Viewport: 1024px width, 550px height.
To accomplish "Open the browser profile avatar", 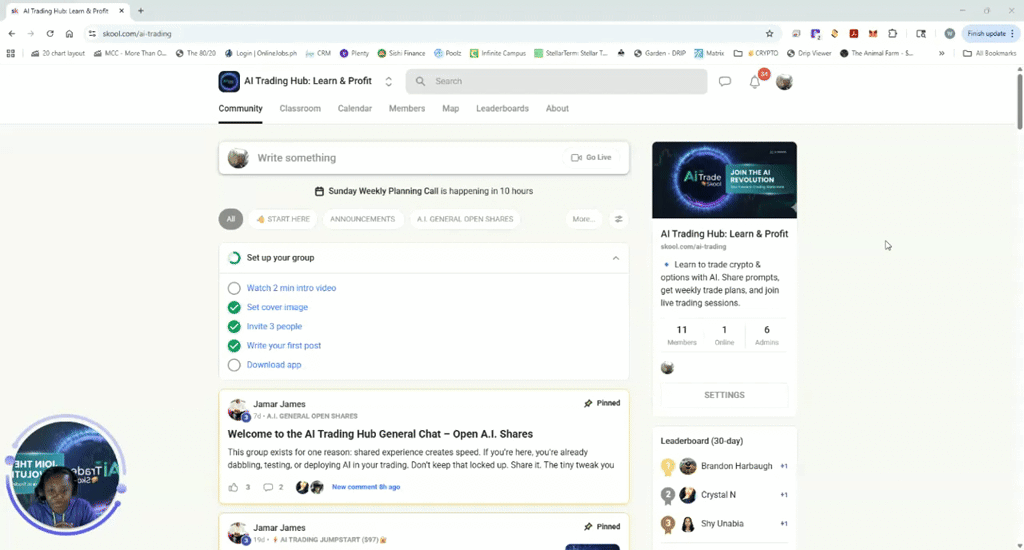I will tap(950, 33).
